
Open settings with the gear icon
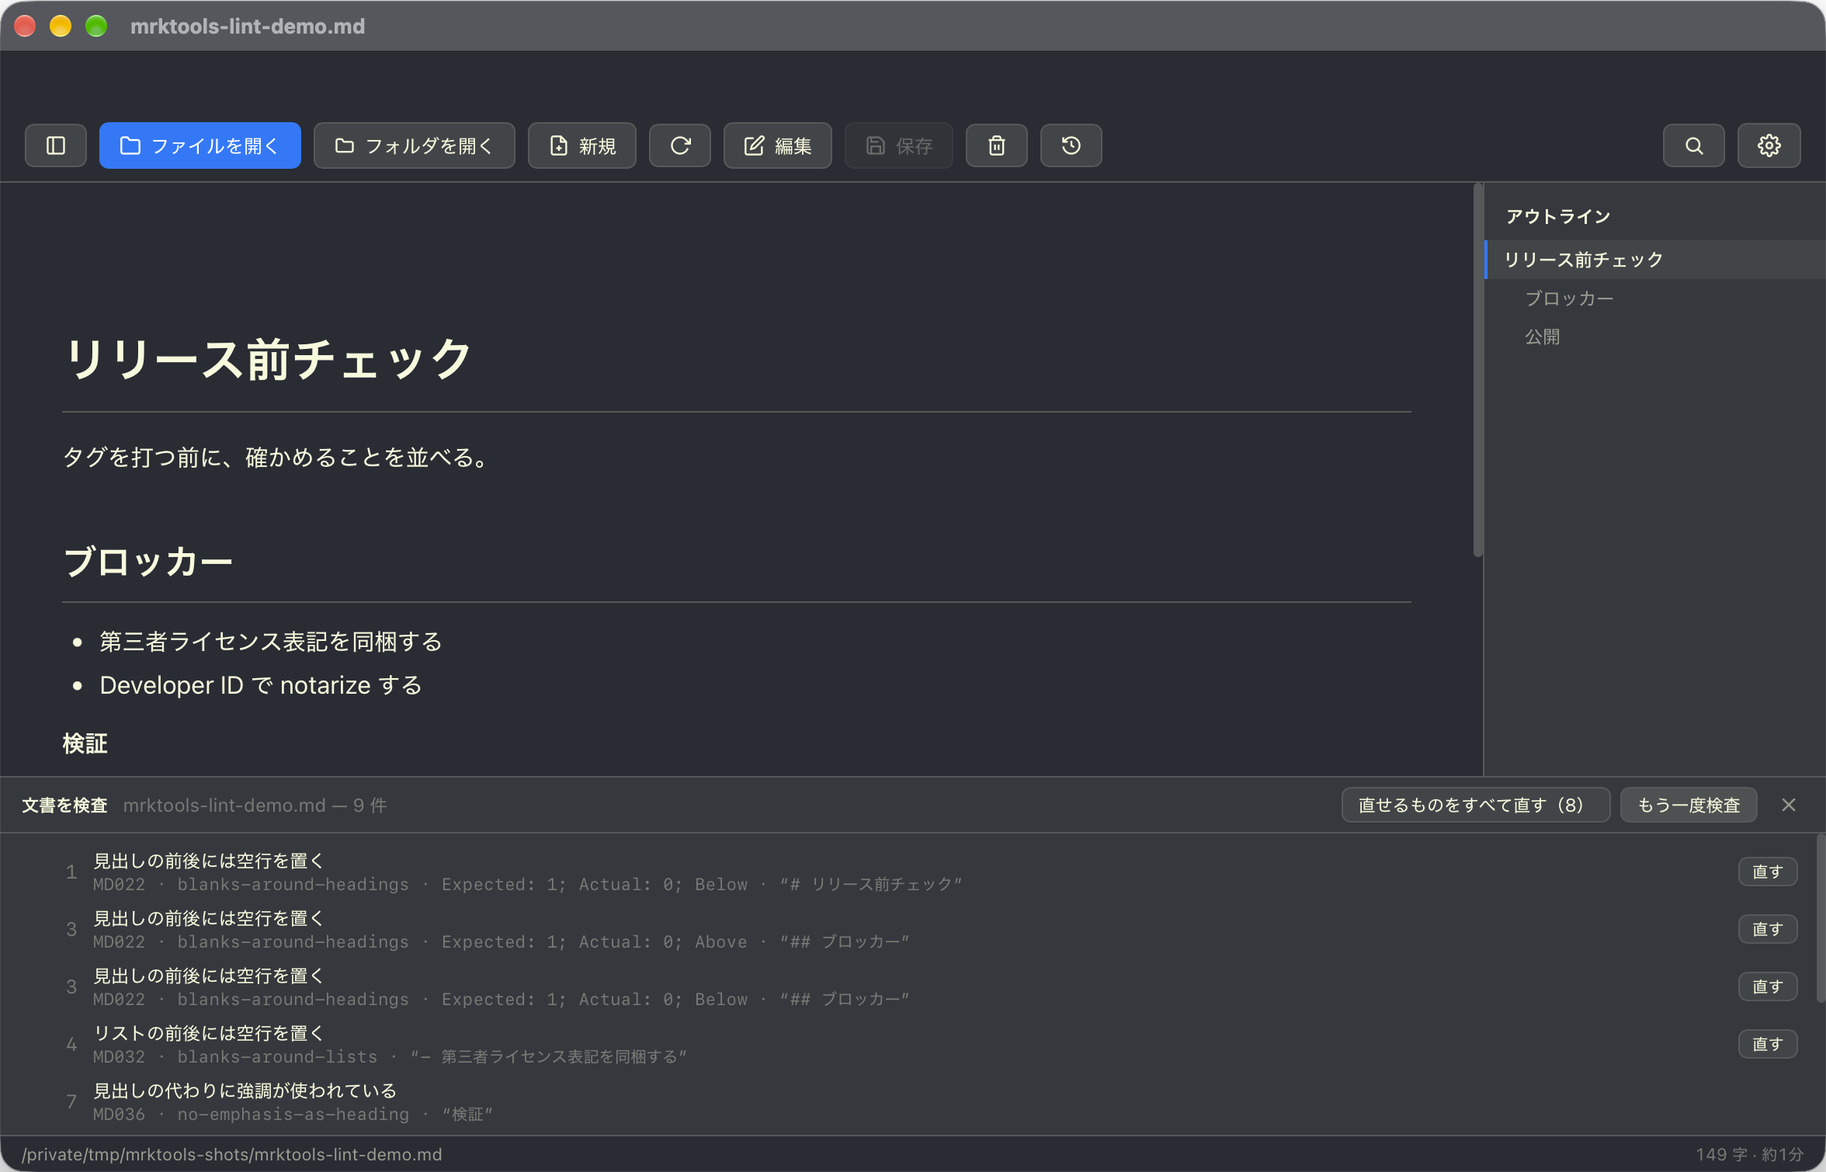pyautogui.click(x=1769, y=146)
